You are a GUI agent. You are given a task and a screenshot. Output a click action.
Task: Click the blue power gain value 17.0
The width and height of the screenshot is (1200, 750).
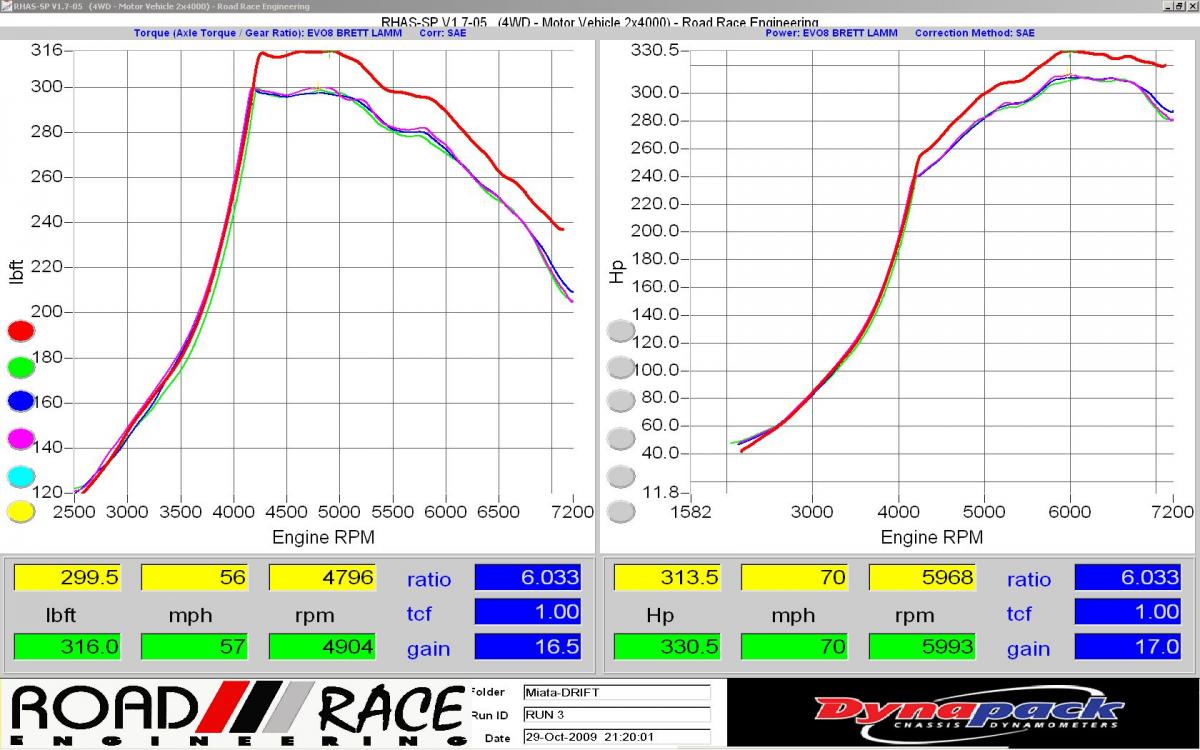point(1128,646)
